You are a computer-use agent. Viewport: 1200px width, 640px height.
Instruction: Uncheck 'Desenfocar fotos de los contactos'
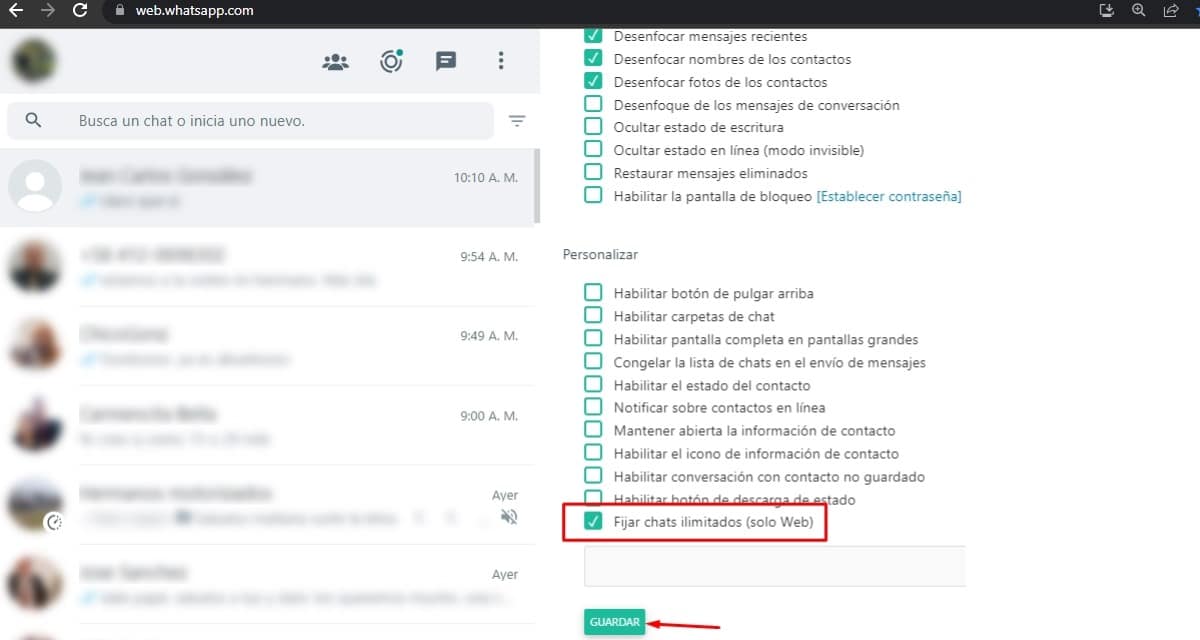(x=593, y=81)
